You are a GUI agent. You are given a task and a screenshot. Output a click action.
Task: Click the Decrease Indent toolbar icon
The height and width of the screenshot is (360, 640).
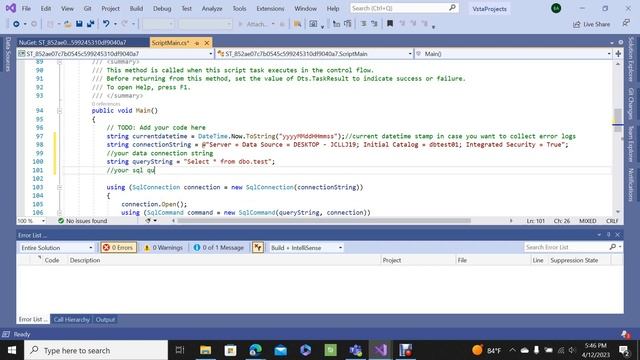(363, 24)
